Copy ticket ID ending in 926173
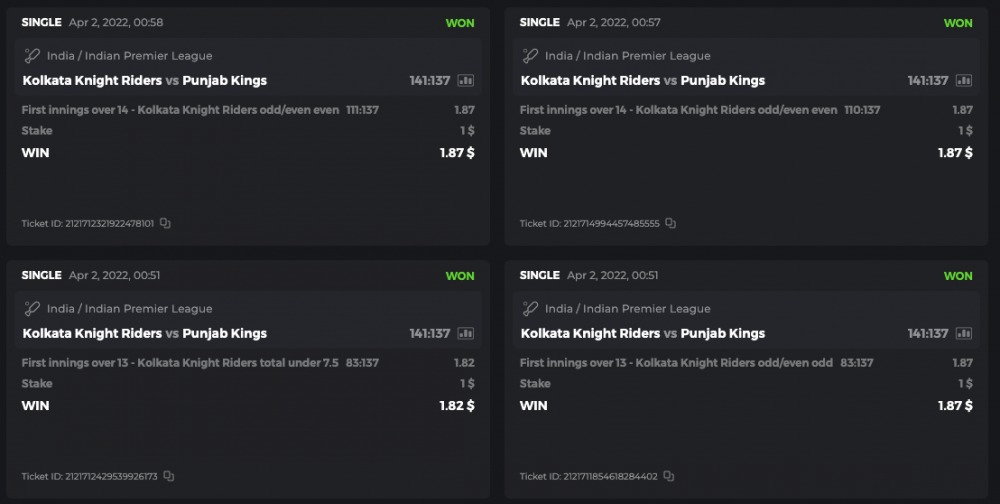Image resolution: width=1000 pixels, height=504 pixels. pyautogui.click(x=169, y=476)
